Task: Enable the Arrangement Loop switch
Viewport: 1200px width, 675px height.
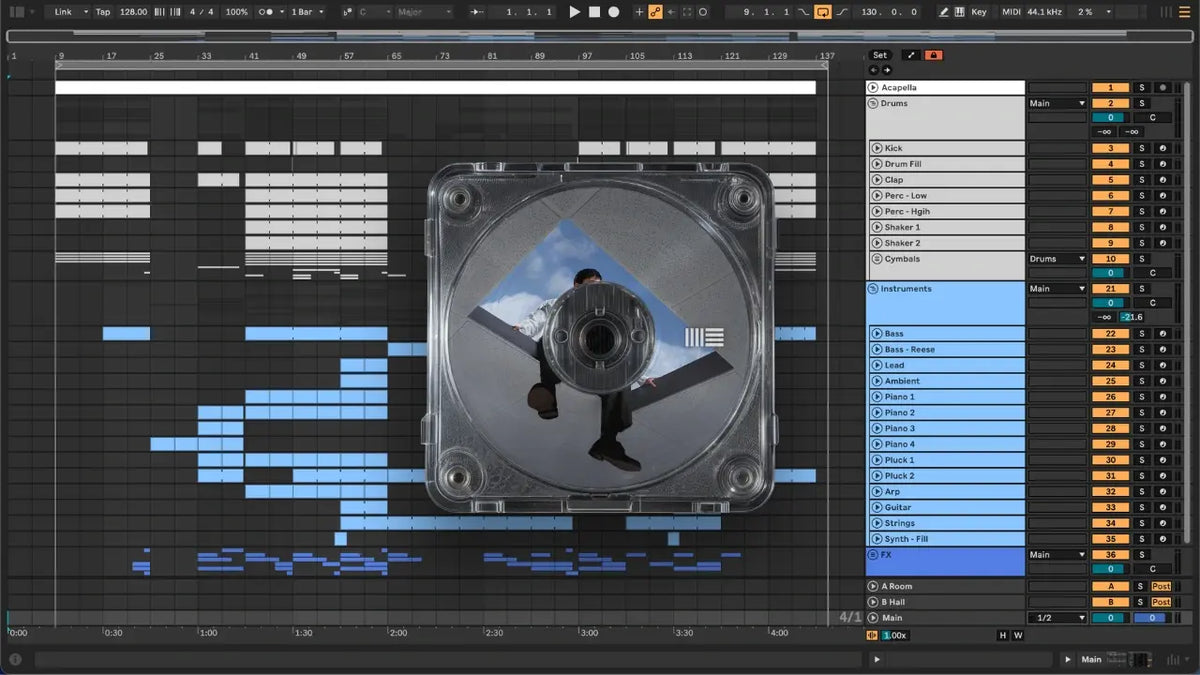Action: coord(823,12)
